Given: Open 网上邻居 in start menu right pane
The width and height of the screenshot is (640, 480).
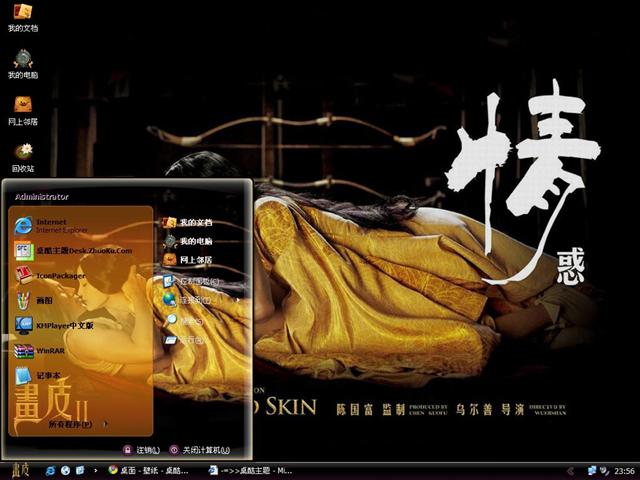Looking at the screenshot, I should [188, 260].
